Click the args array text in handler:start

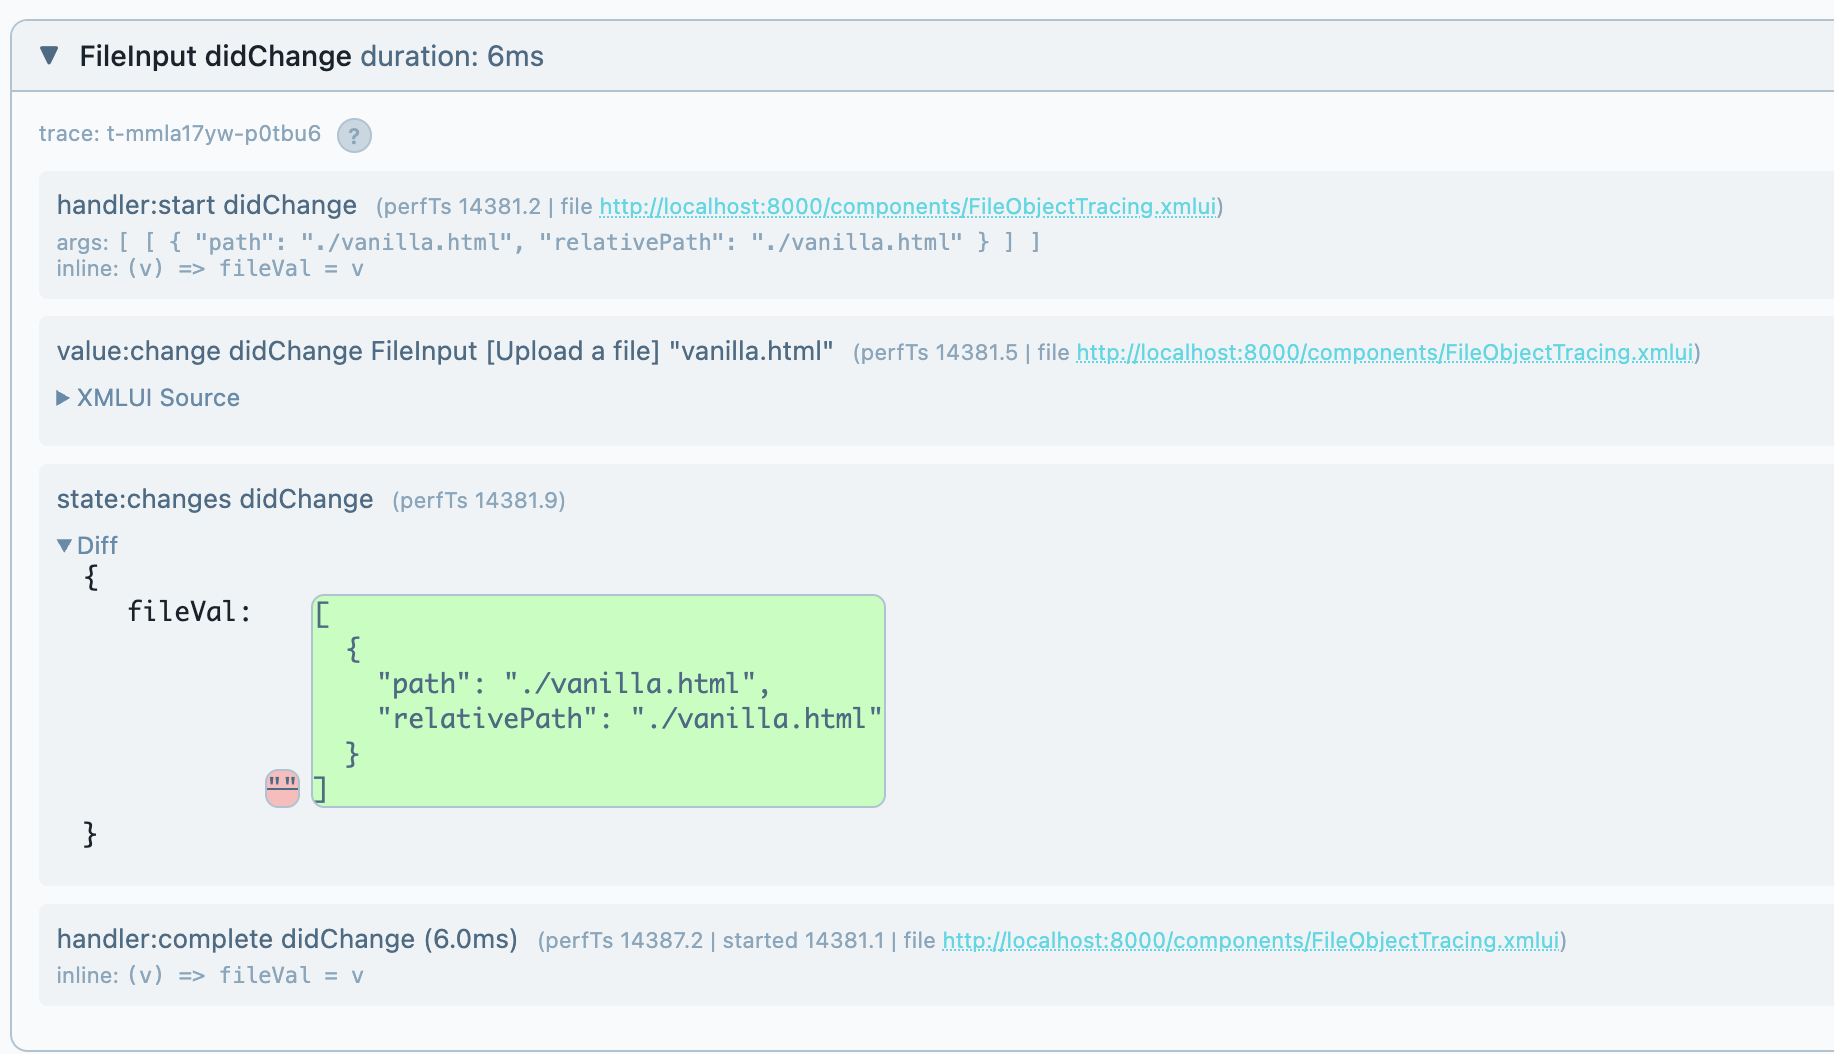[x=547, y=241]
